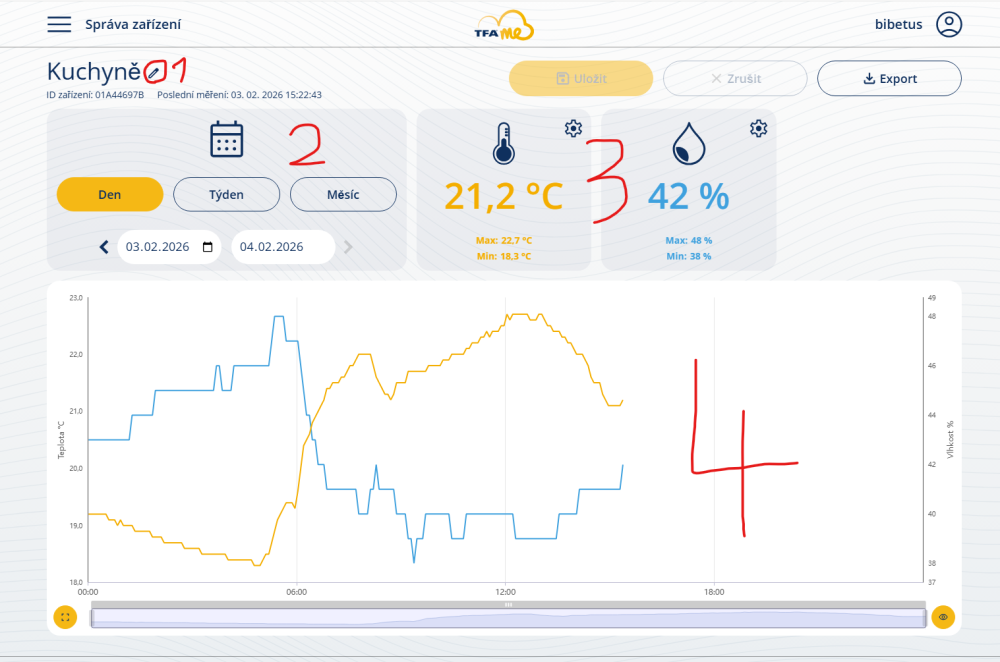Click the Export button
The height and width of the screenshot is (662, 1000).
tap(889, 78)
